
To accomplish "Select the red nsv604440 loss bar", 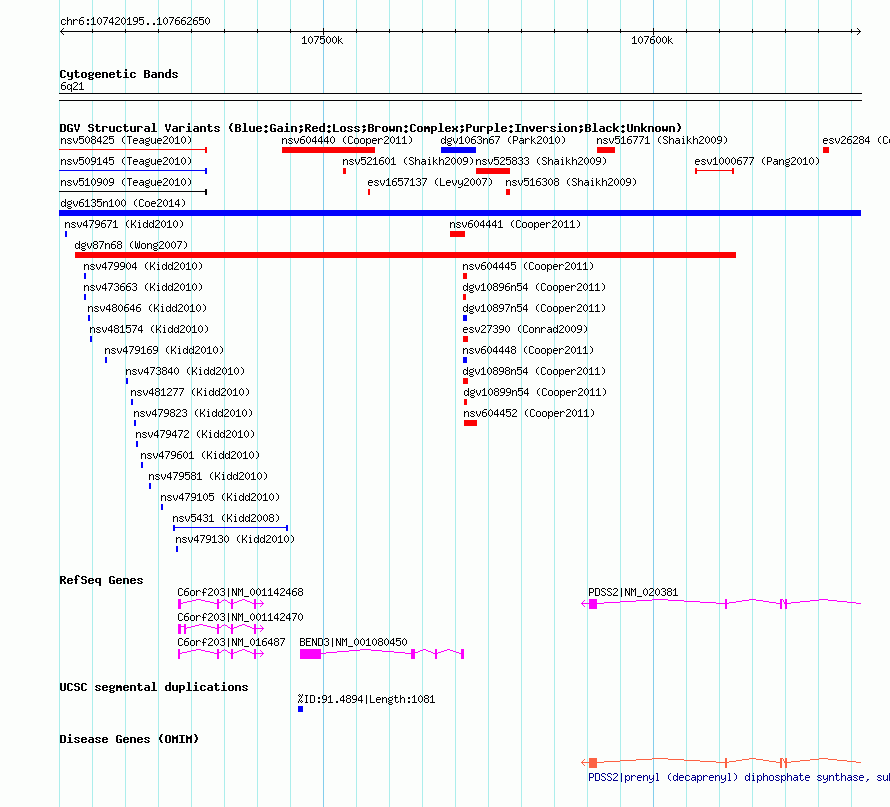I will coord(328,150).
